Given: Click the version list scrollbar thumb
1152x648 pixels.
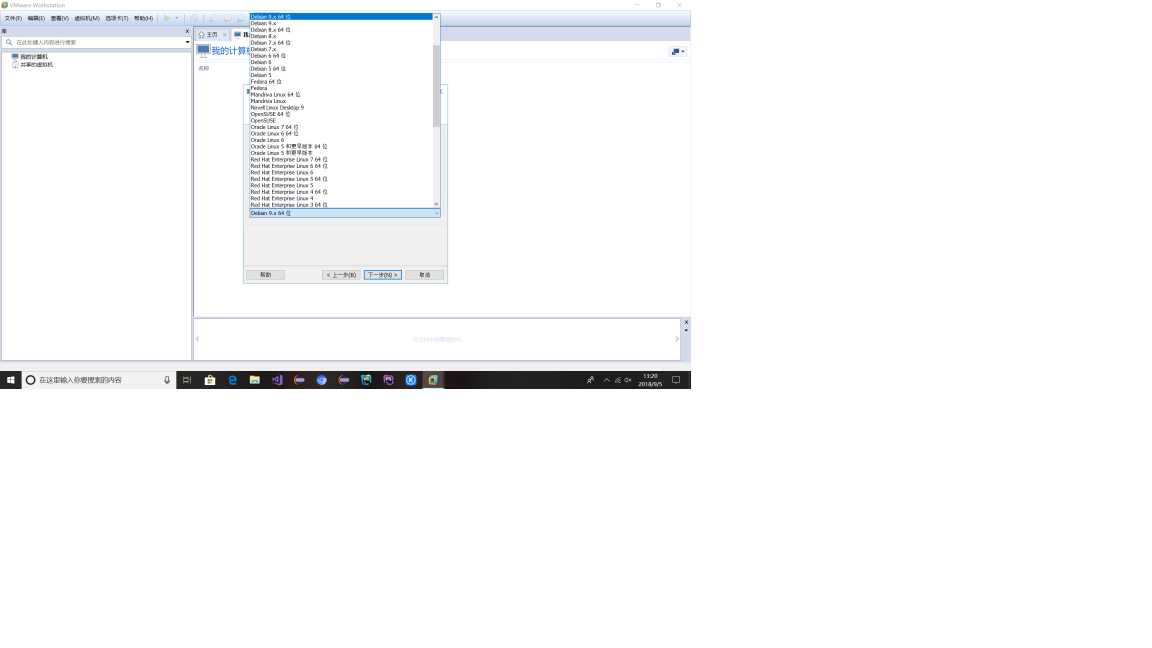Looking at the screenshot, I should pyautogui.click(x=436, y=86).
